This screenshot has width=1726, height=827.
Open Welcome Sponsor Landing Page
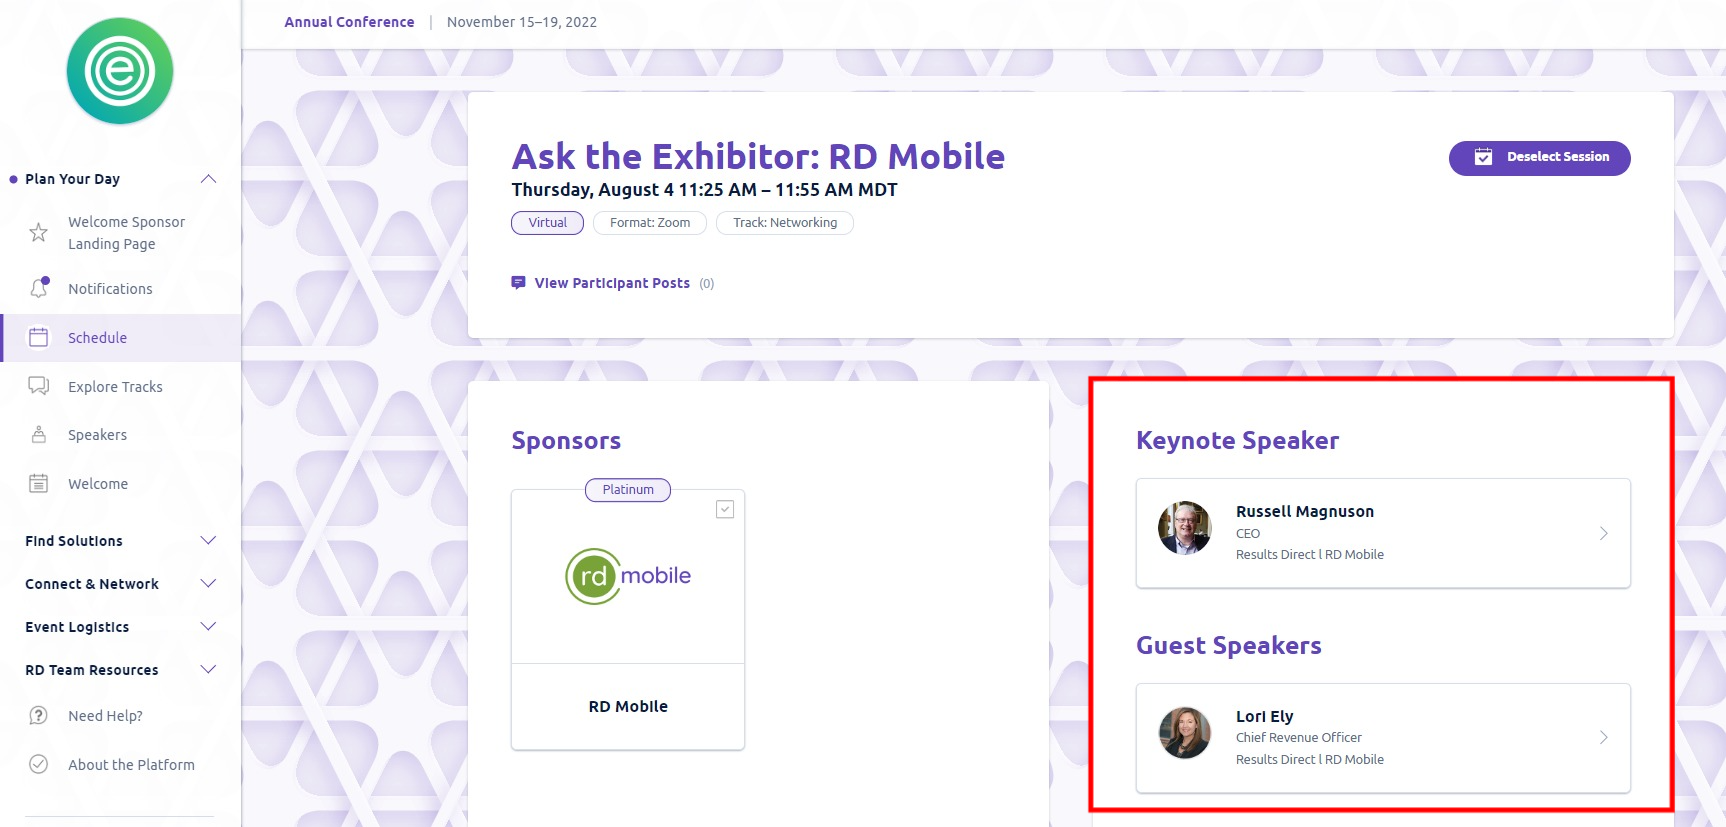126,233
